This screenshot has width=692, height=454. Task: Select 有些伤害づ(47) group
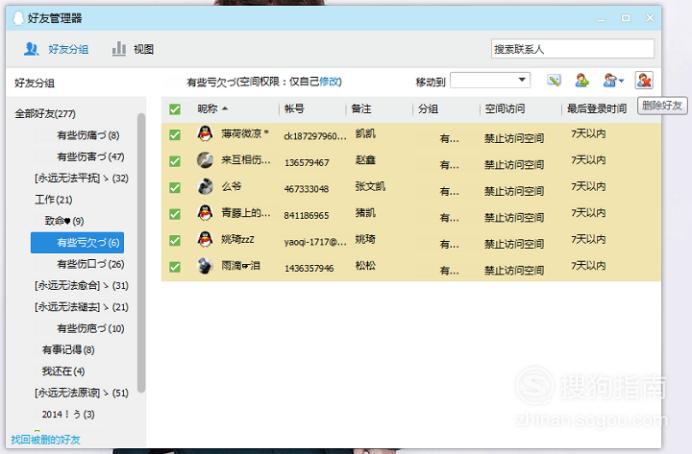[90, 157]
